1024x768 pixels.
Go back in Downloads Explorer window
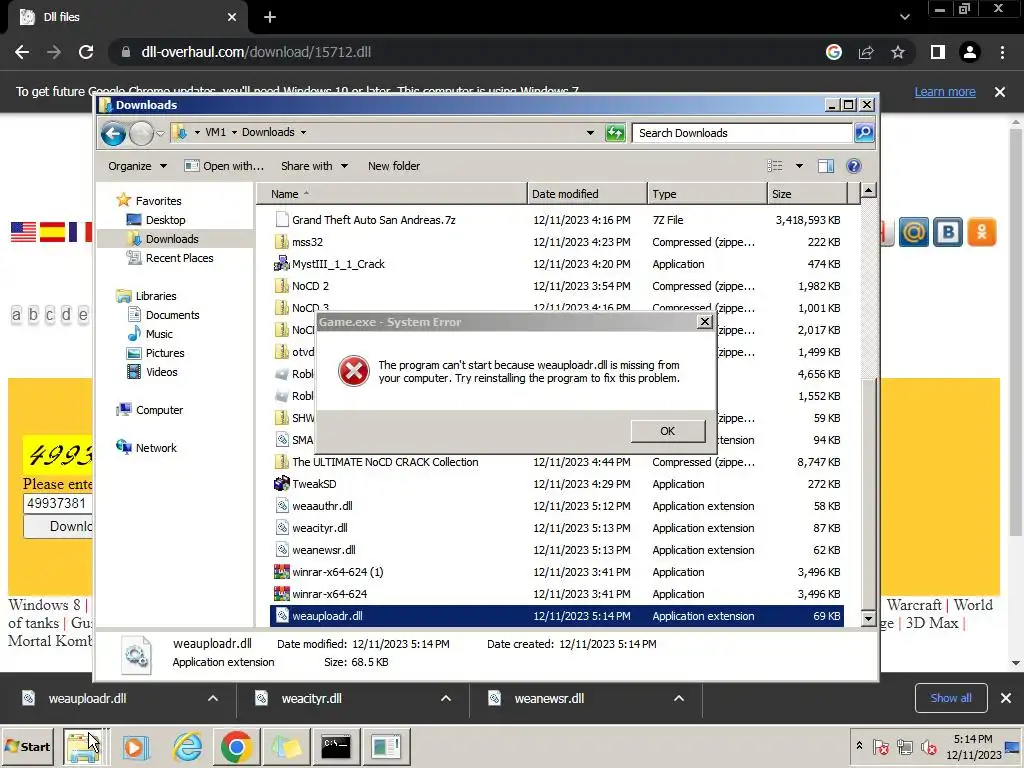[113, 134]
